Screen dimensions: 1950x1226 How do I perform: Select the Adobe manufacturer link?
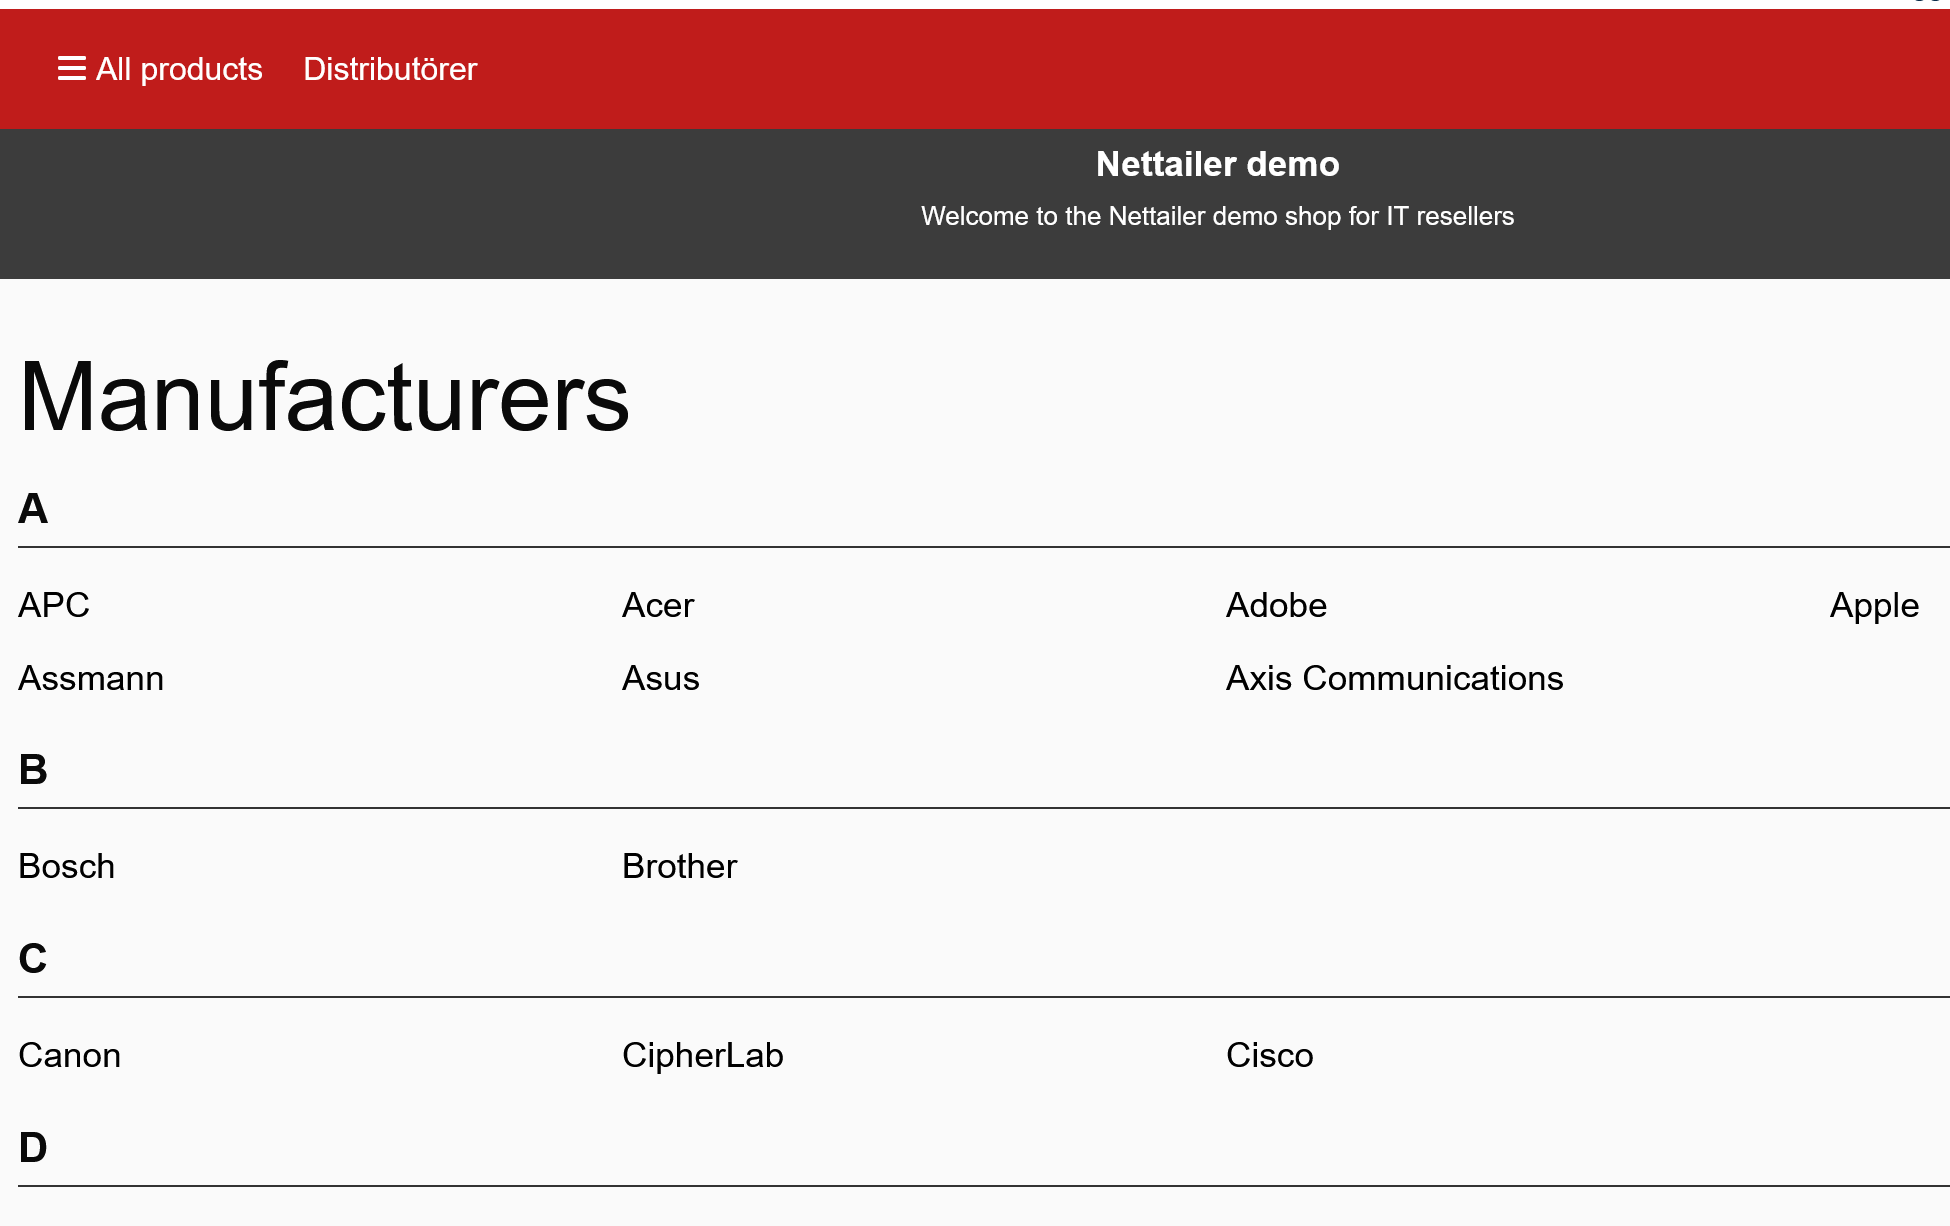pos(1276,605)
